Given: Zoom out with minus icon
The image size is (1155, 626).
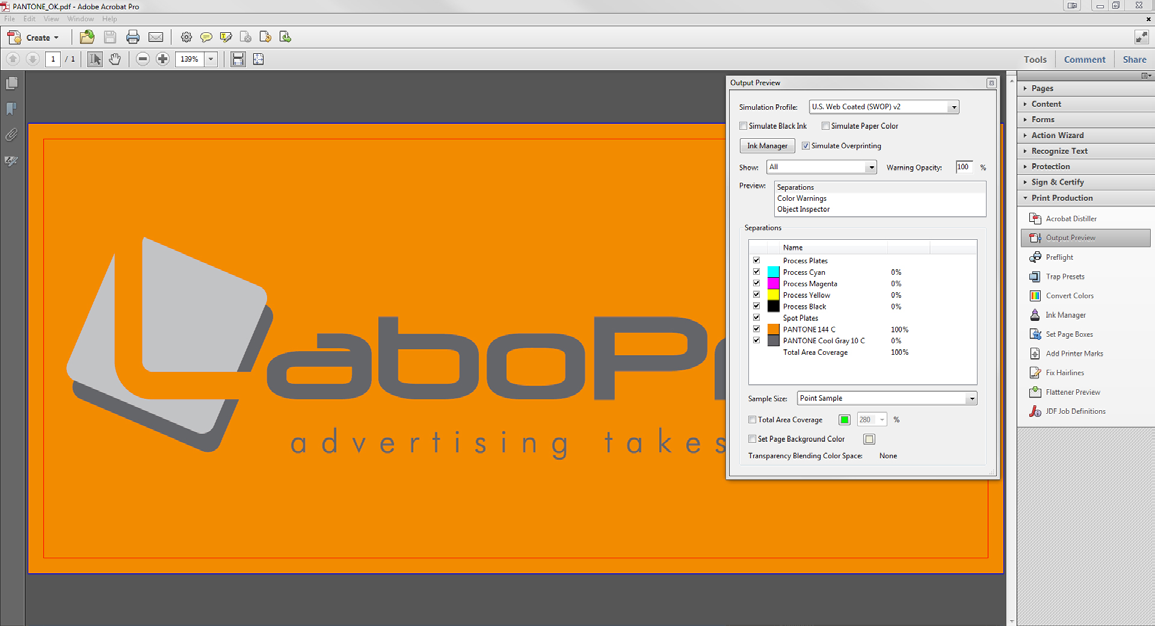Looking at the screenshot, I should (x=143, y=59).
